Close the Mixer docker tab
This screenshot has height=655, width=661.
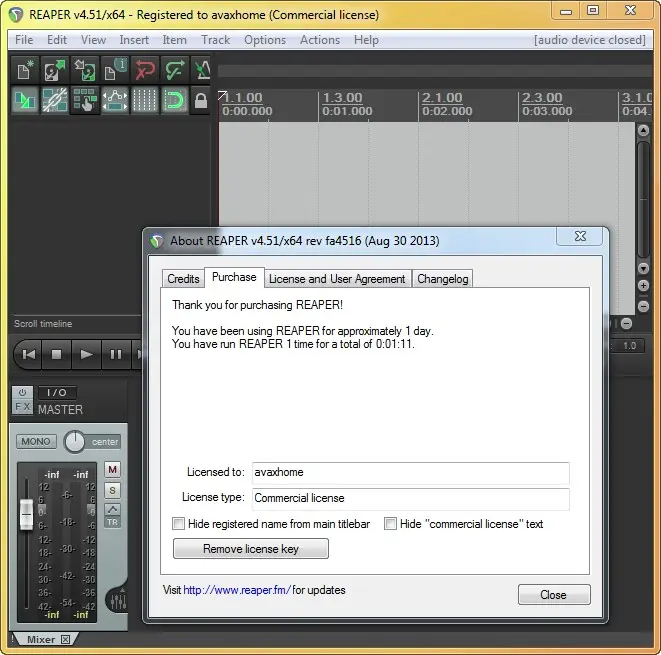click(65, 639)
